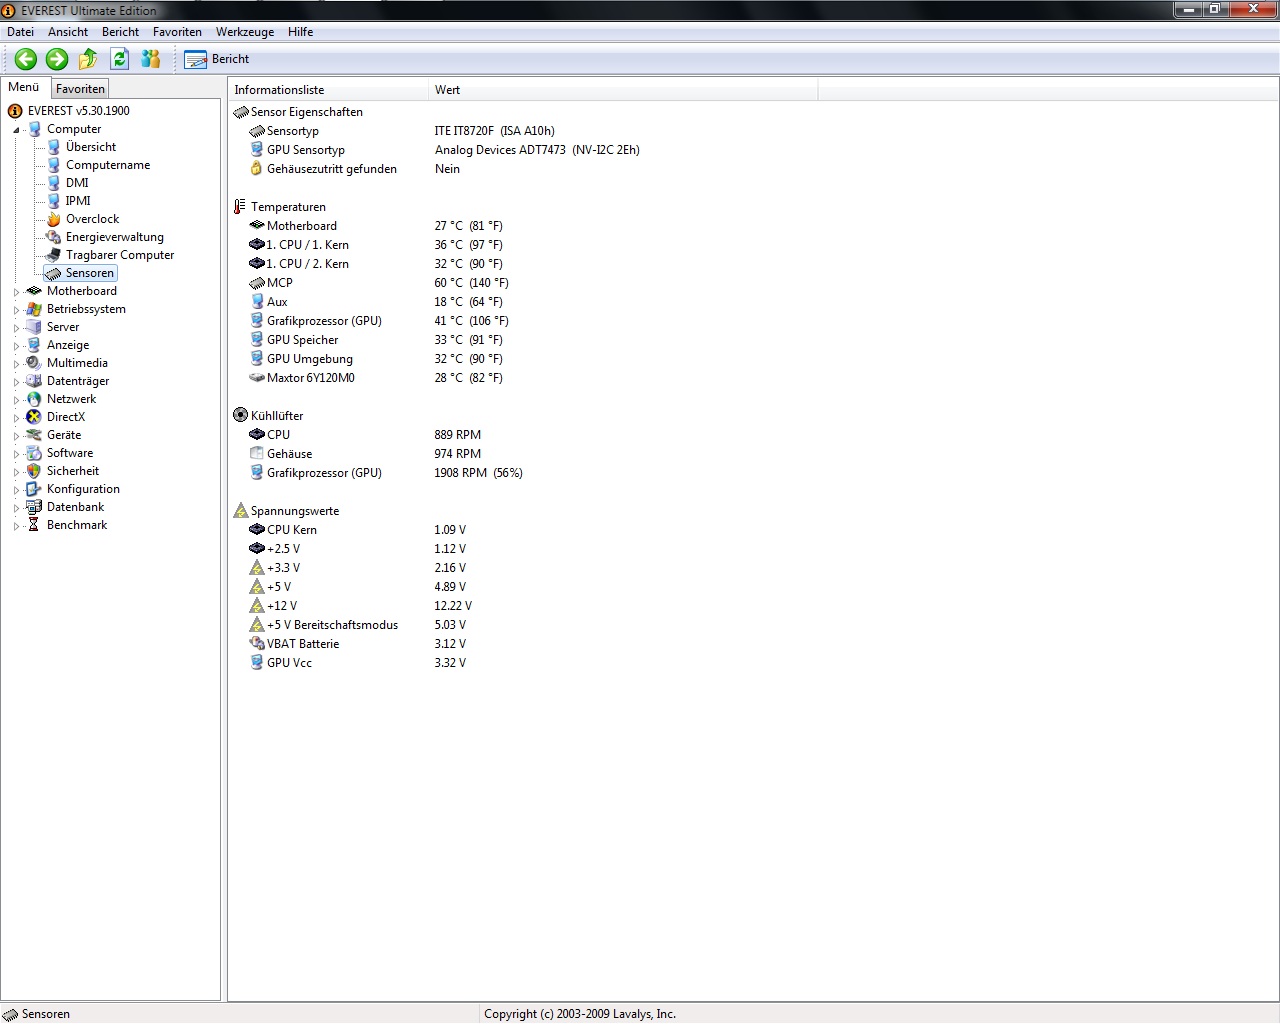Click the Benchmark hourglass icon
Image resolution: width=1280 pixels, height=1024 pixels.
(34, 525)
